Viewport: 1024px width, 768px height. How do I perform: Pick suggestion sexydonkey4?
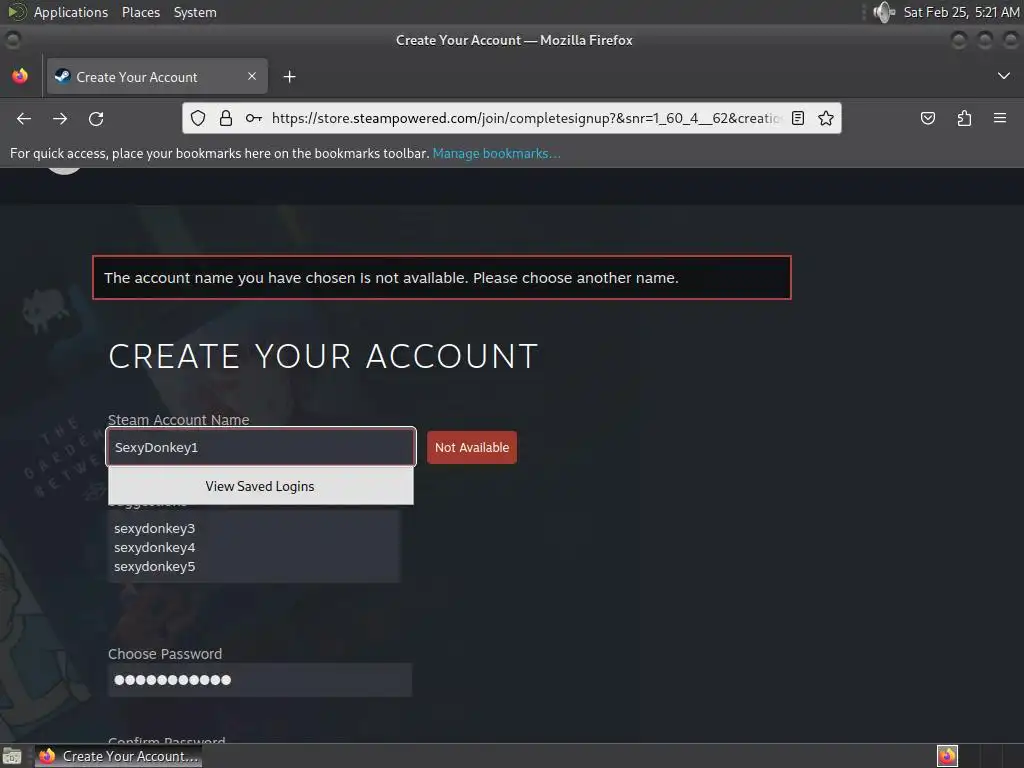pyautogui.click(x=154, y=547)
